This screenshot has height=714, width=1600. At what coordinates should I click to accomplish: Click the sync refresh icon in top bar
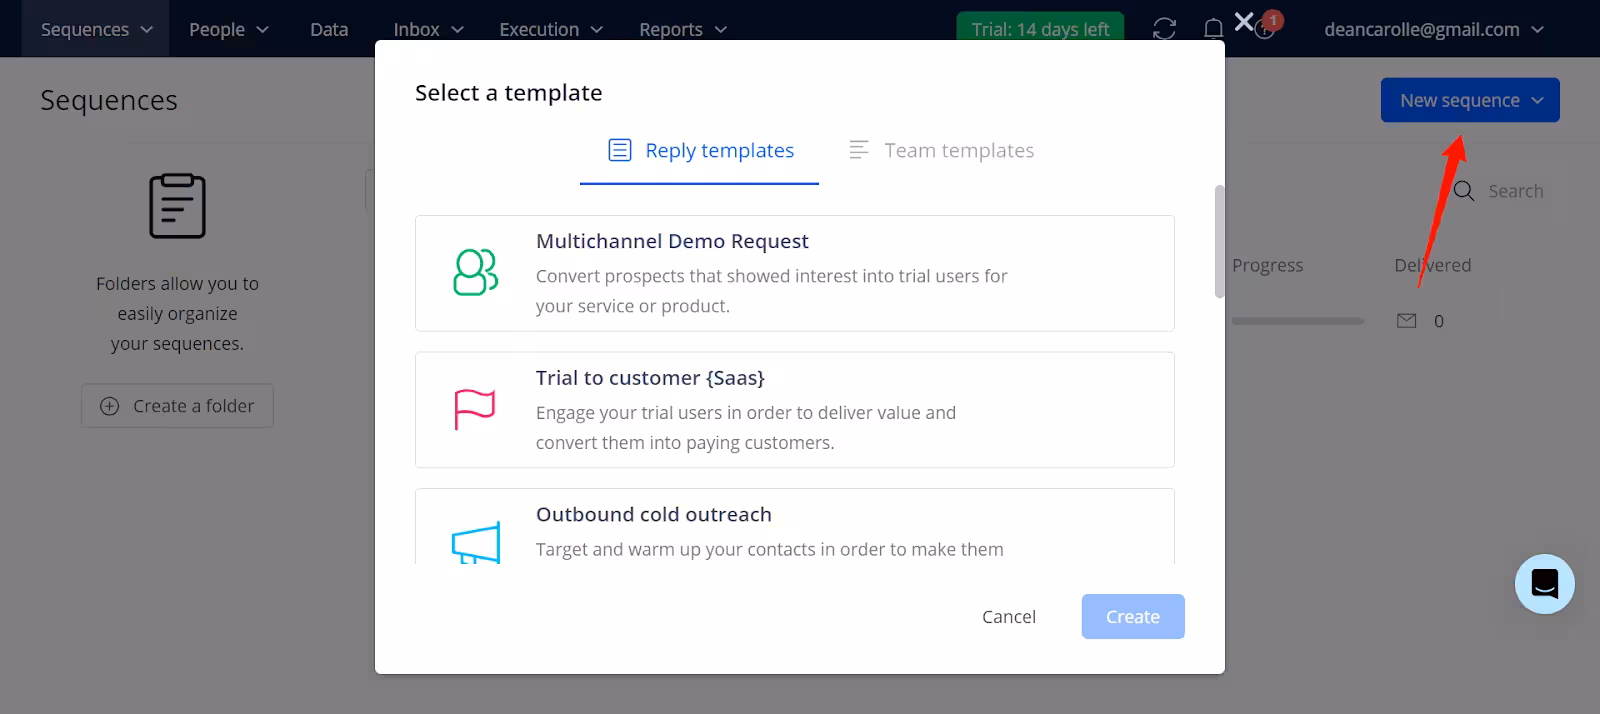coord(1164,29)
